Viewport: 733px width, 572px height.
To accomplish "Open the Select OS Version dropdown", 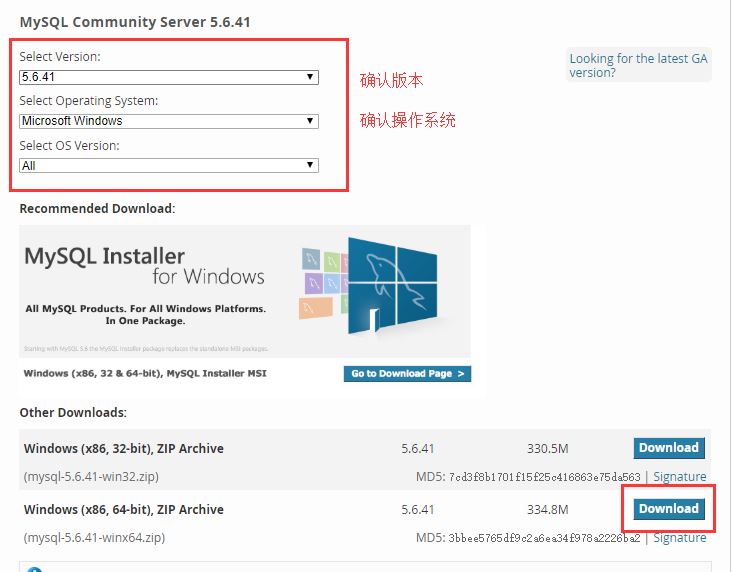I will click(x=169, y=165).
